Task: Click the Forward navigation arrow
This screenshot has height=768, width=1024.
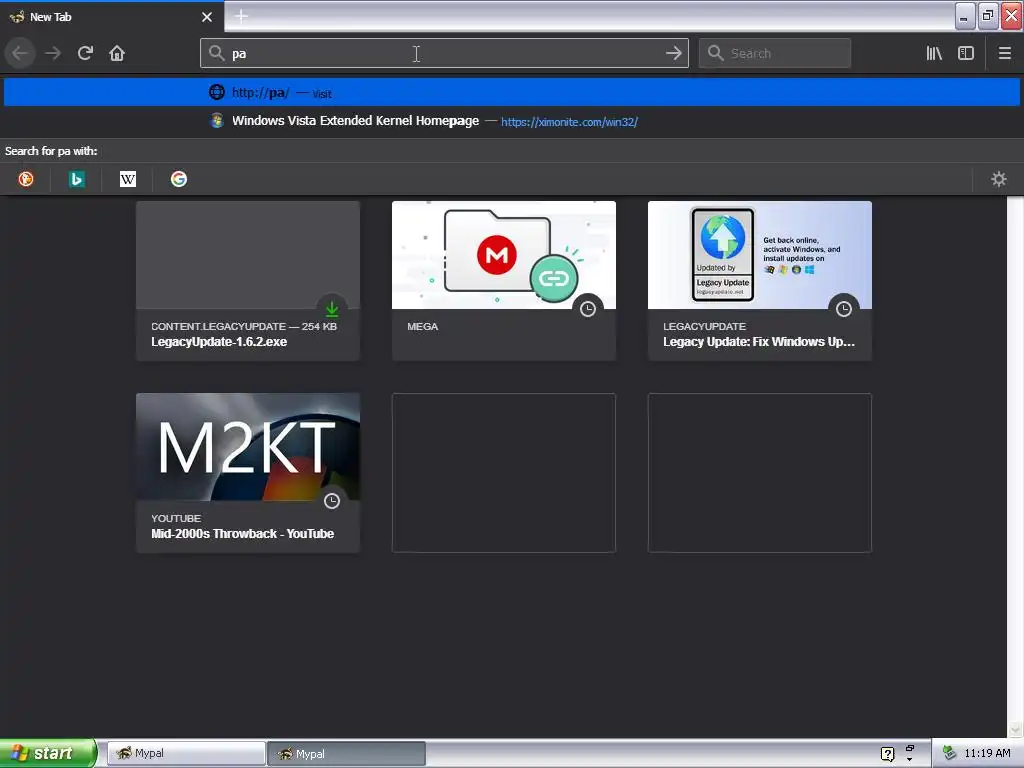Action: pos(53,53)
